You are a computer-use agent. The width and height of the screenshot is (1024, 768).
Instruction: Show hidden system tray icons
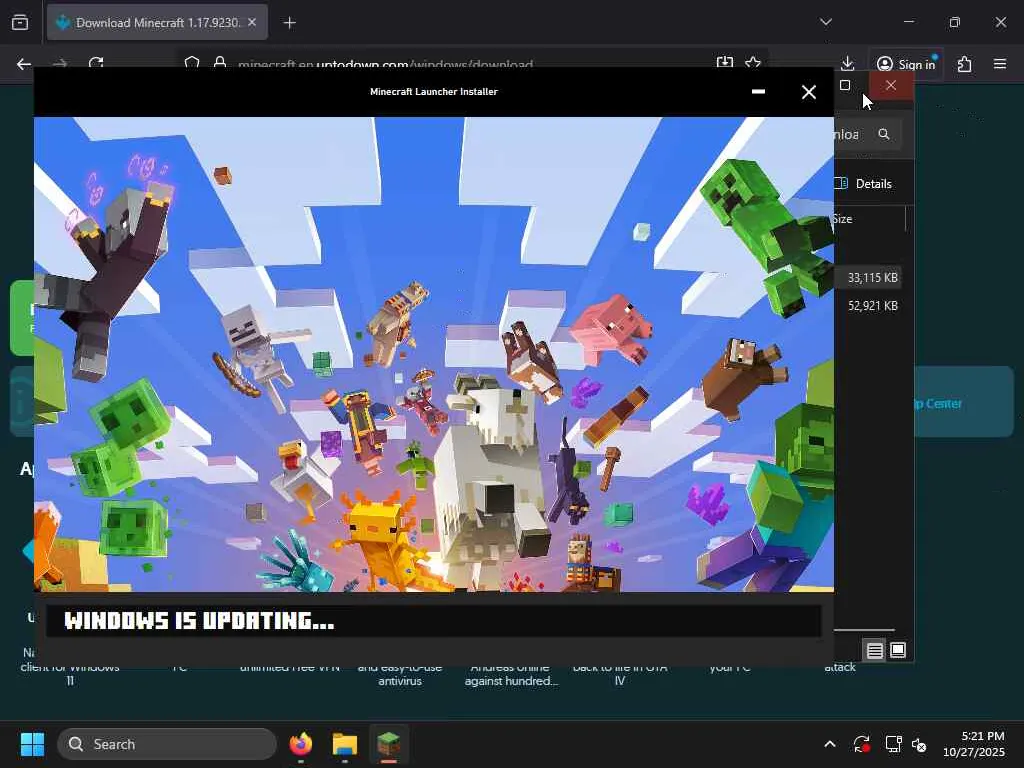tap(829, 744)
